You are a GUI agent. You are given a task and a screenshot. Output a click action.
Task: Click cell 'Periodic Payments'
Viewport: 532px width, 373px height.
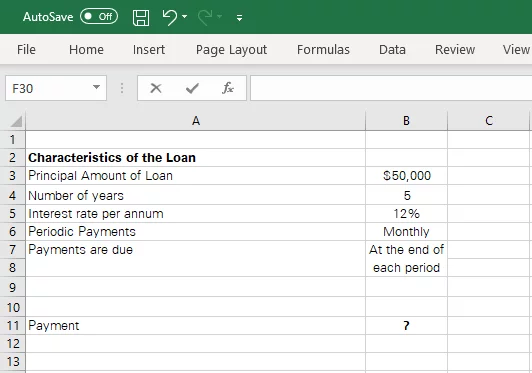coord(195,232)
